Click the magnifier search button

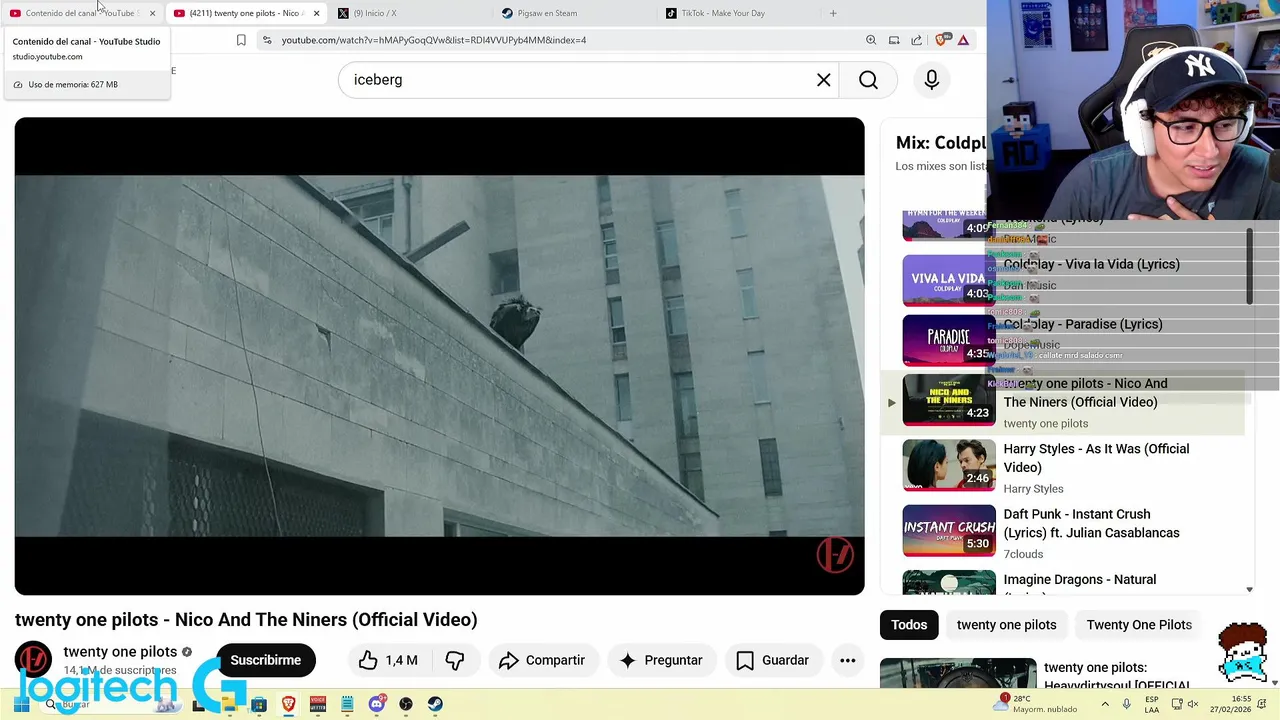click(x=868, y=80)
